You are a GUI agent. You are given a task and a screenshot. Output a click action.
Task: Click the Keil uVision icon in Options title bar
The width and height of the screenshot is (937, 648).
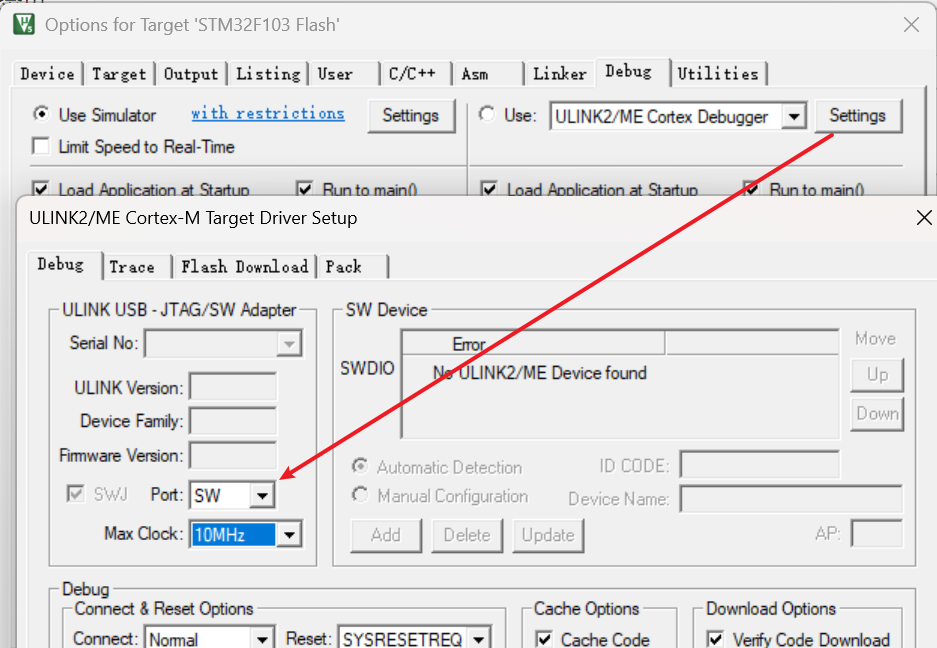click(x=25, y=25)
